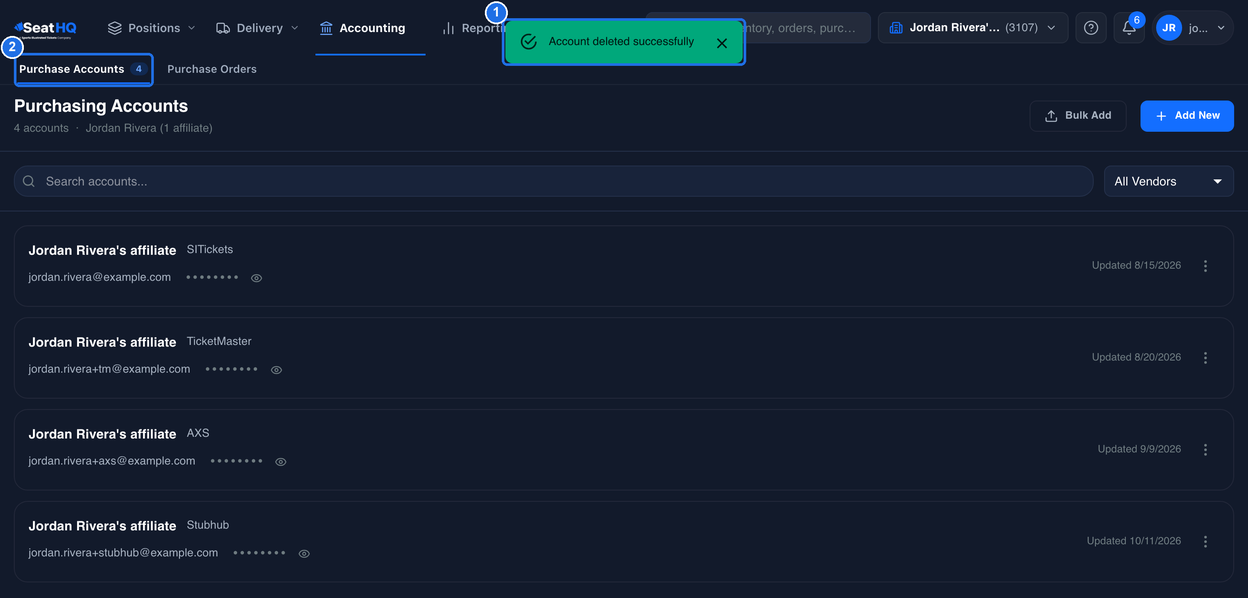Open the Stubhub account options menu
This screenshot has width=1248, height=598.
1205,542
